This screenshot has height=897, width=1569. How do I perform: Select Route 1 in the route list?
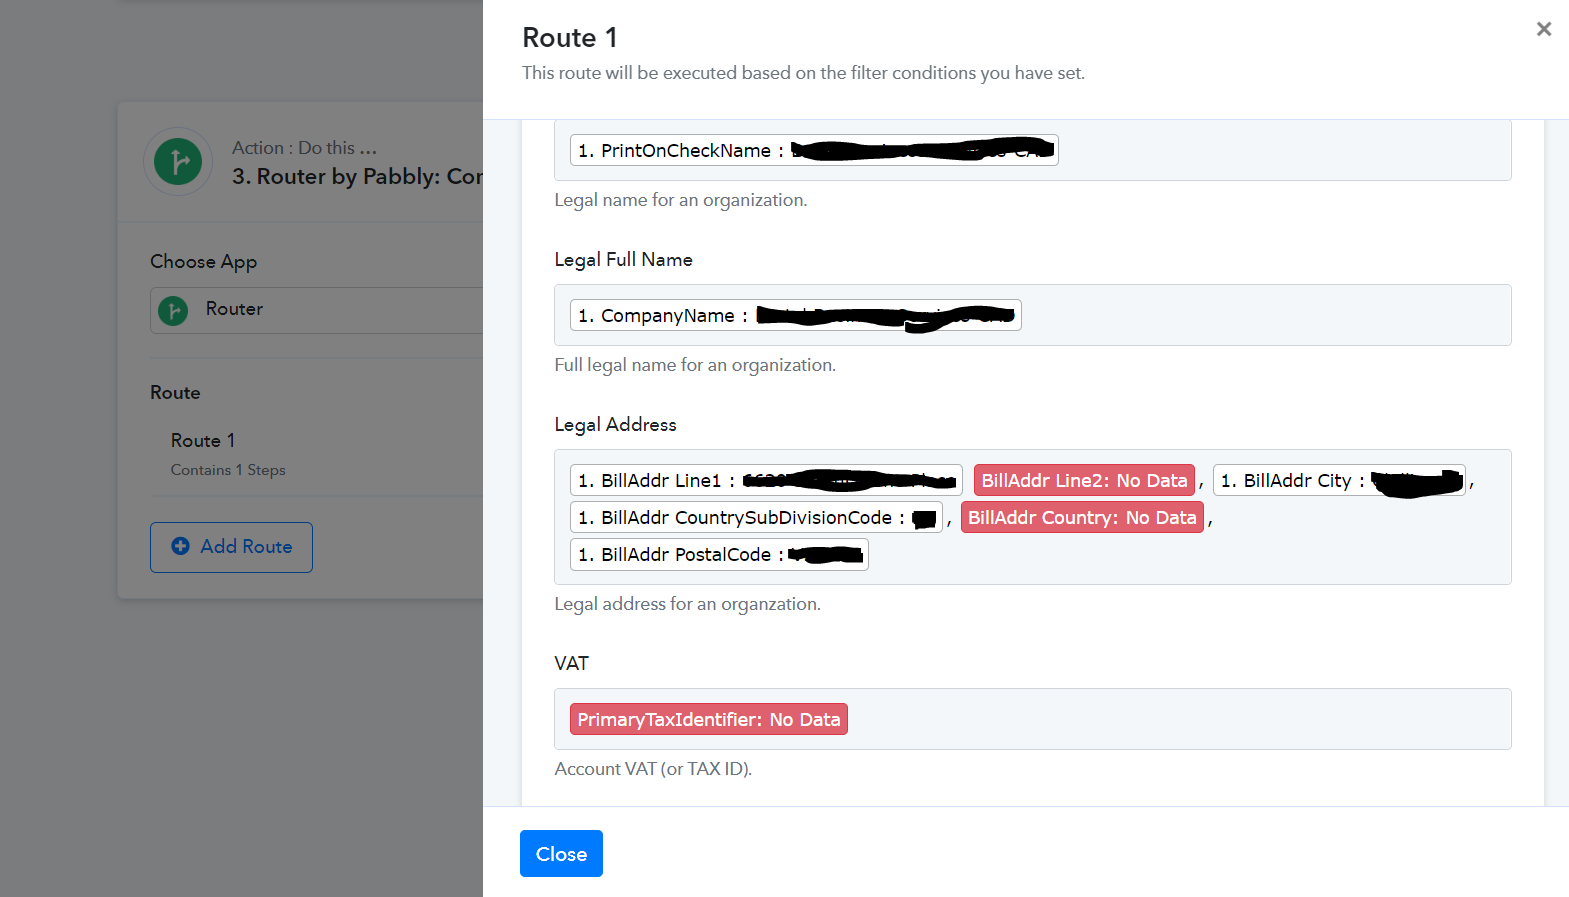(x=203, y=441)
